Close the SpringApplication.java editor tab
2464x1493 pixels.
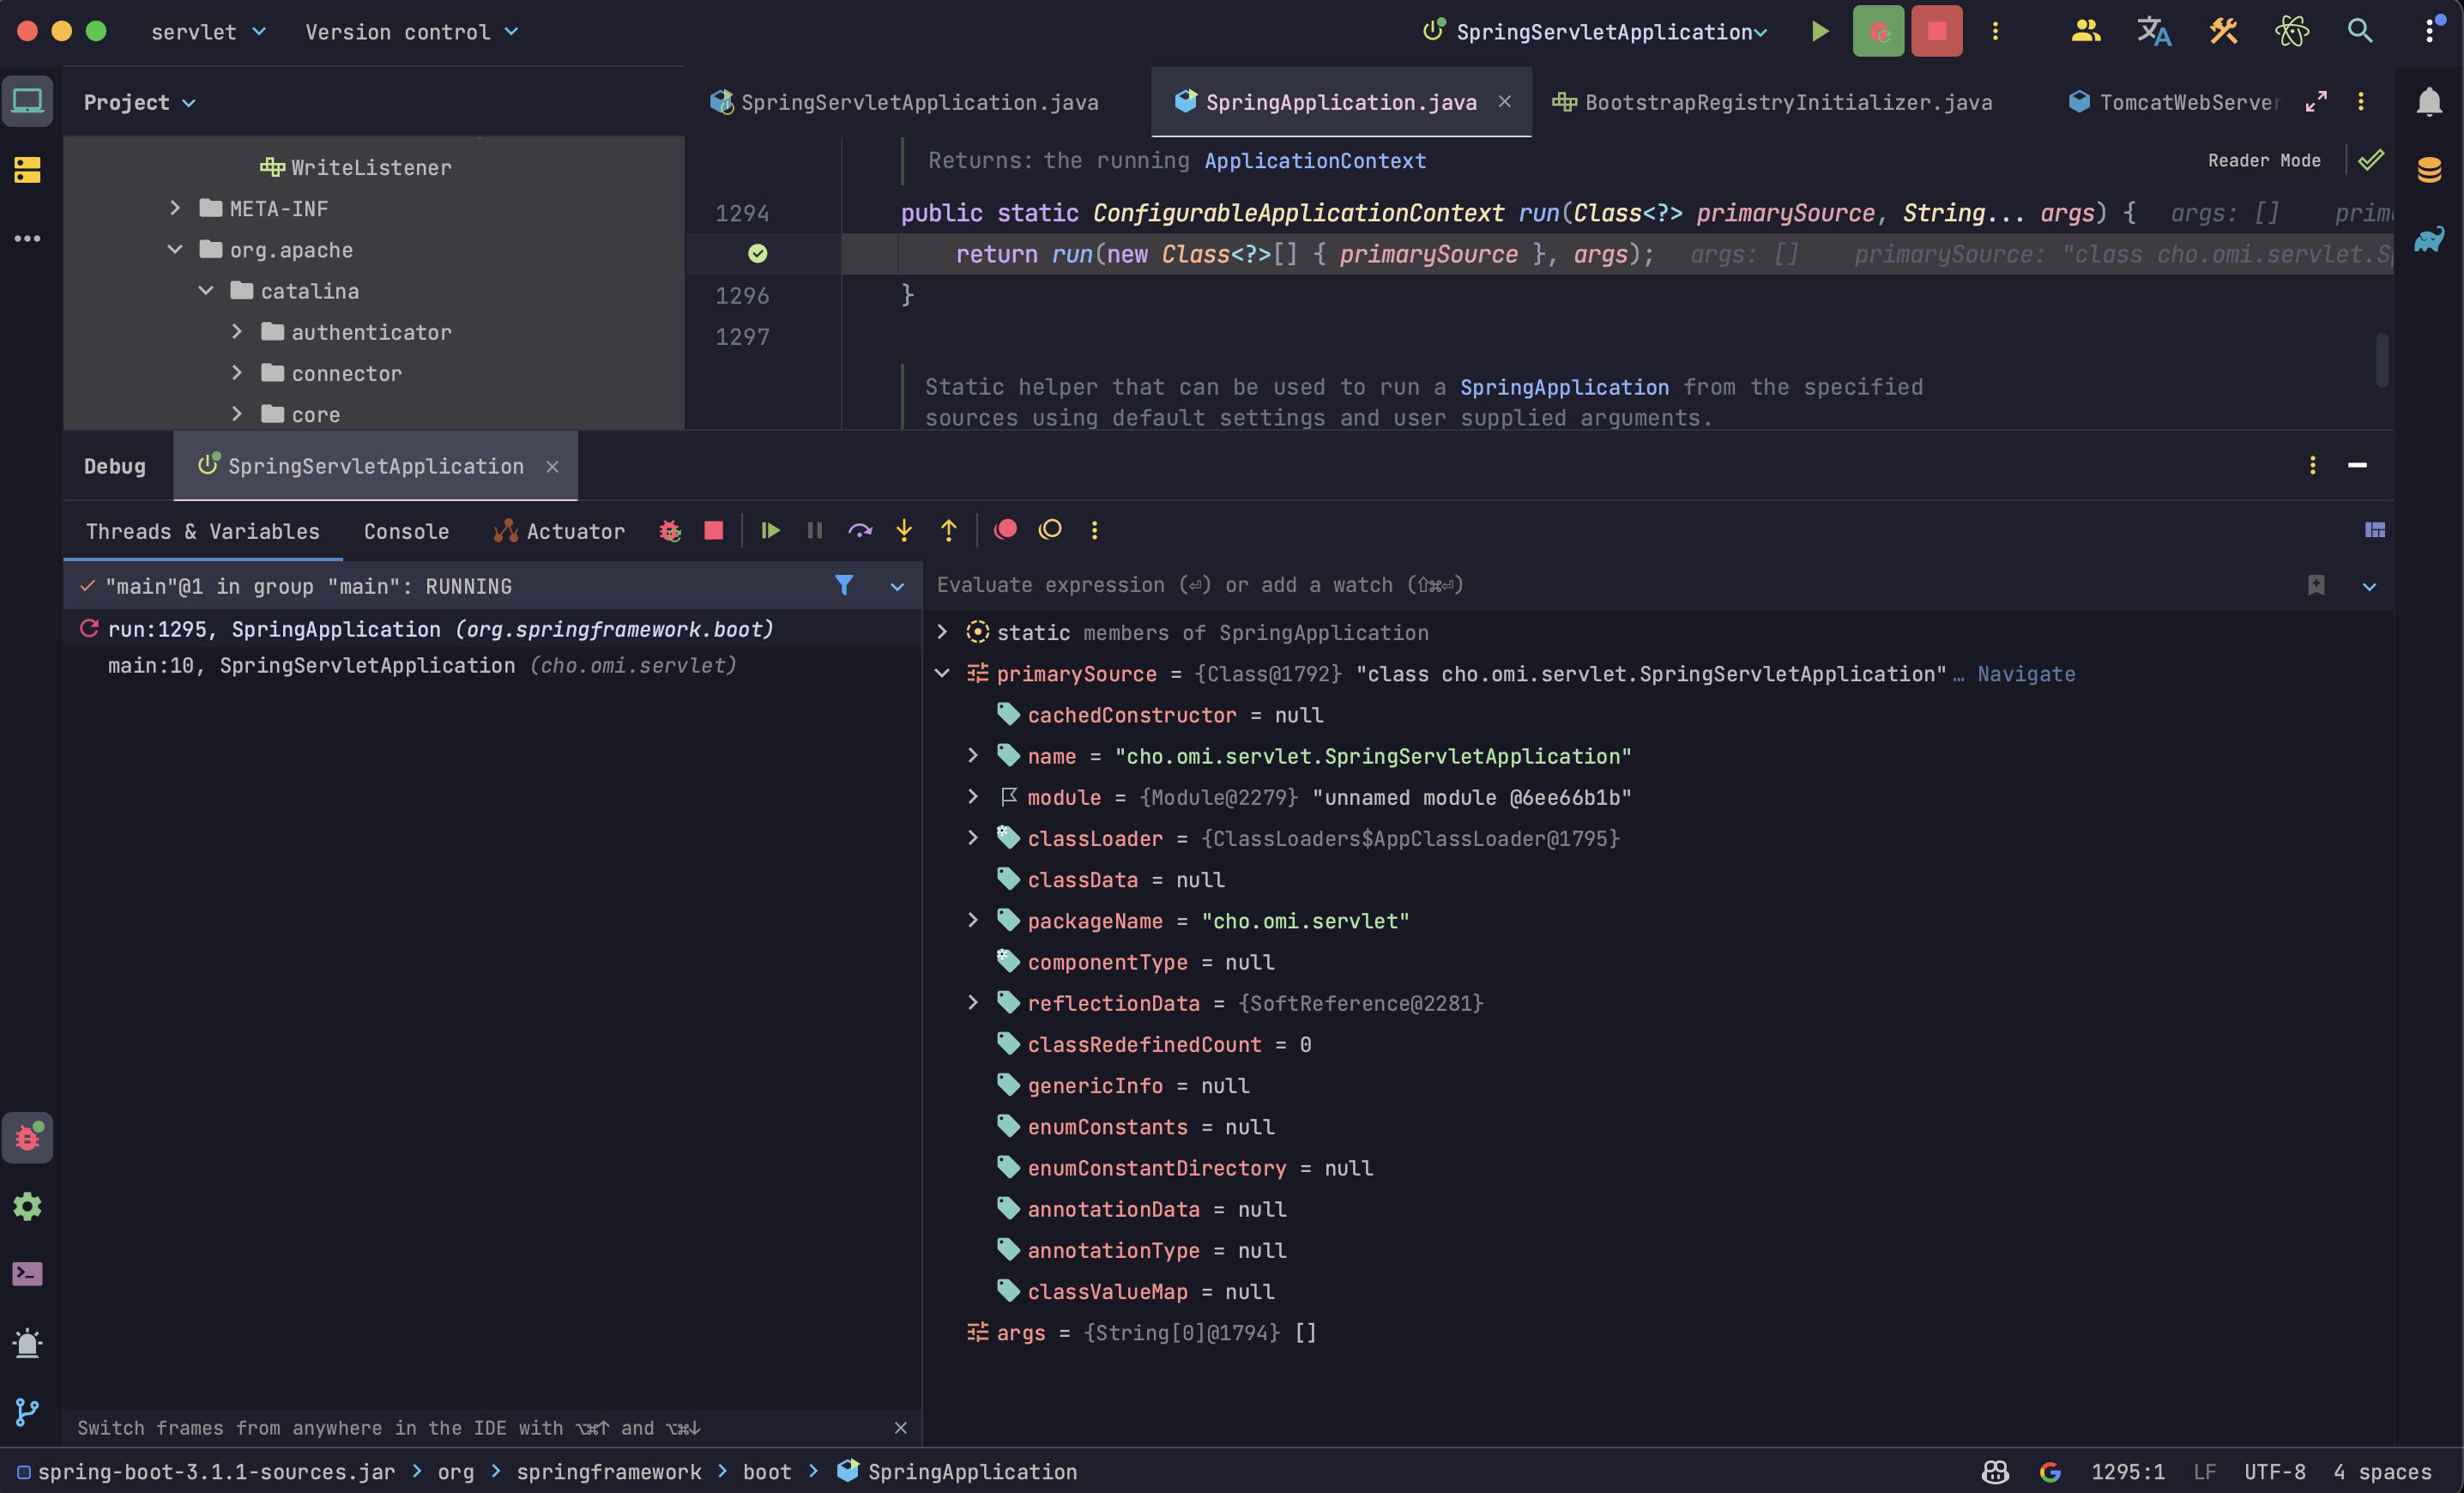point(1504,101)
